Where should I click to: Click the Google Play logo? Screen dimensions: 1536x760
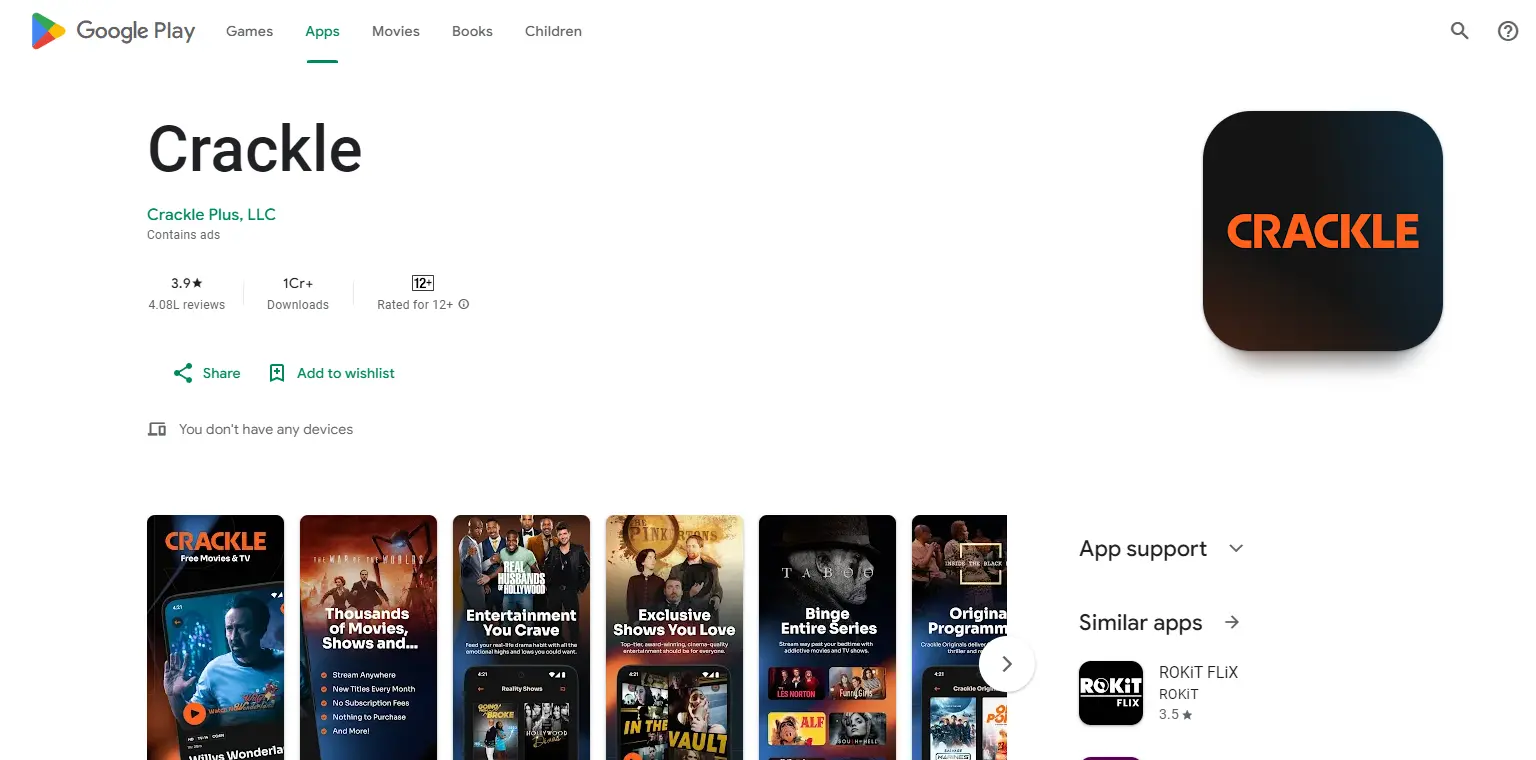[x=113, y=31]
